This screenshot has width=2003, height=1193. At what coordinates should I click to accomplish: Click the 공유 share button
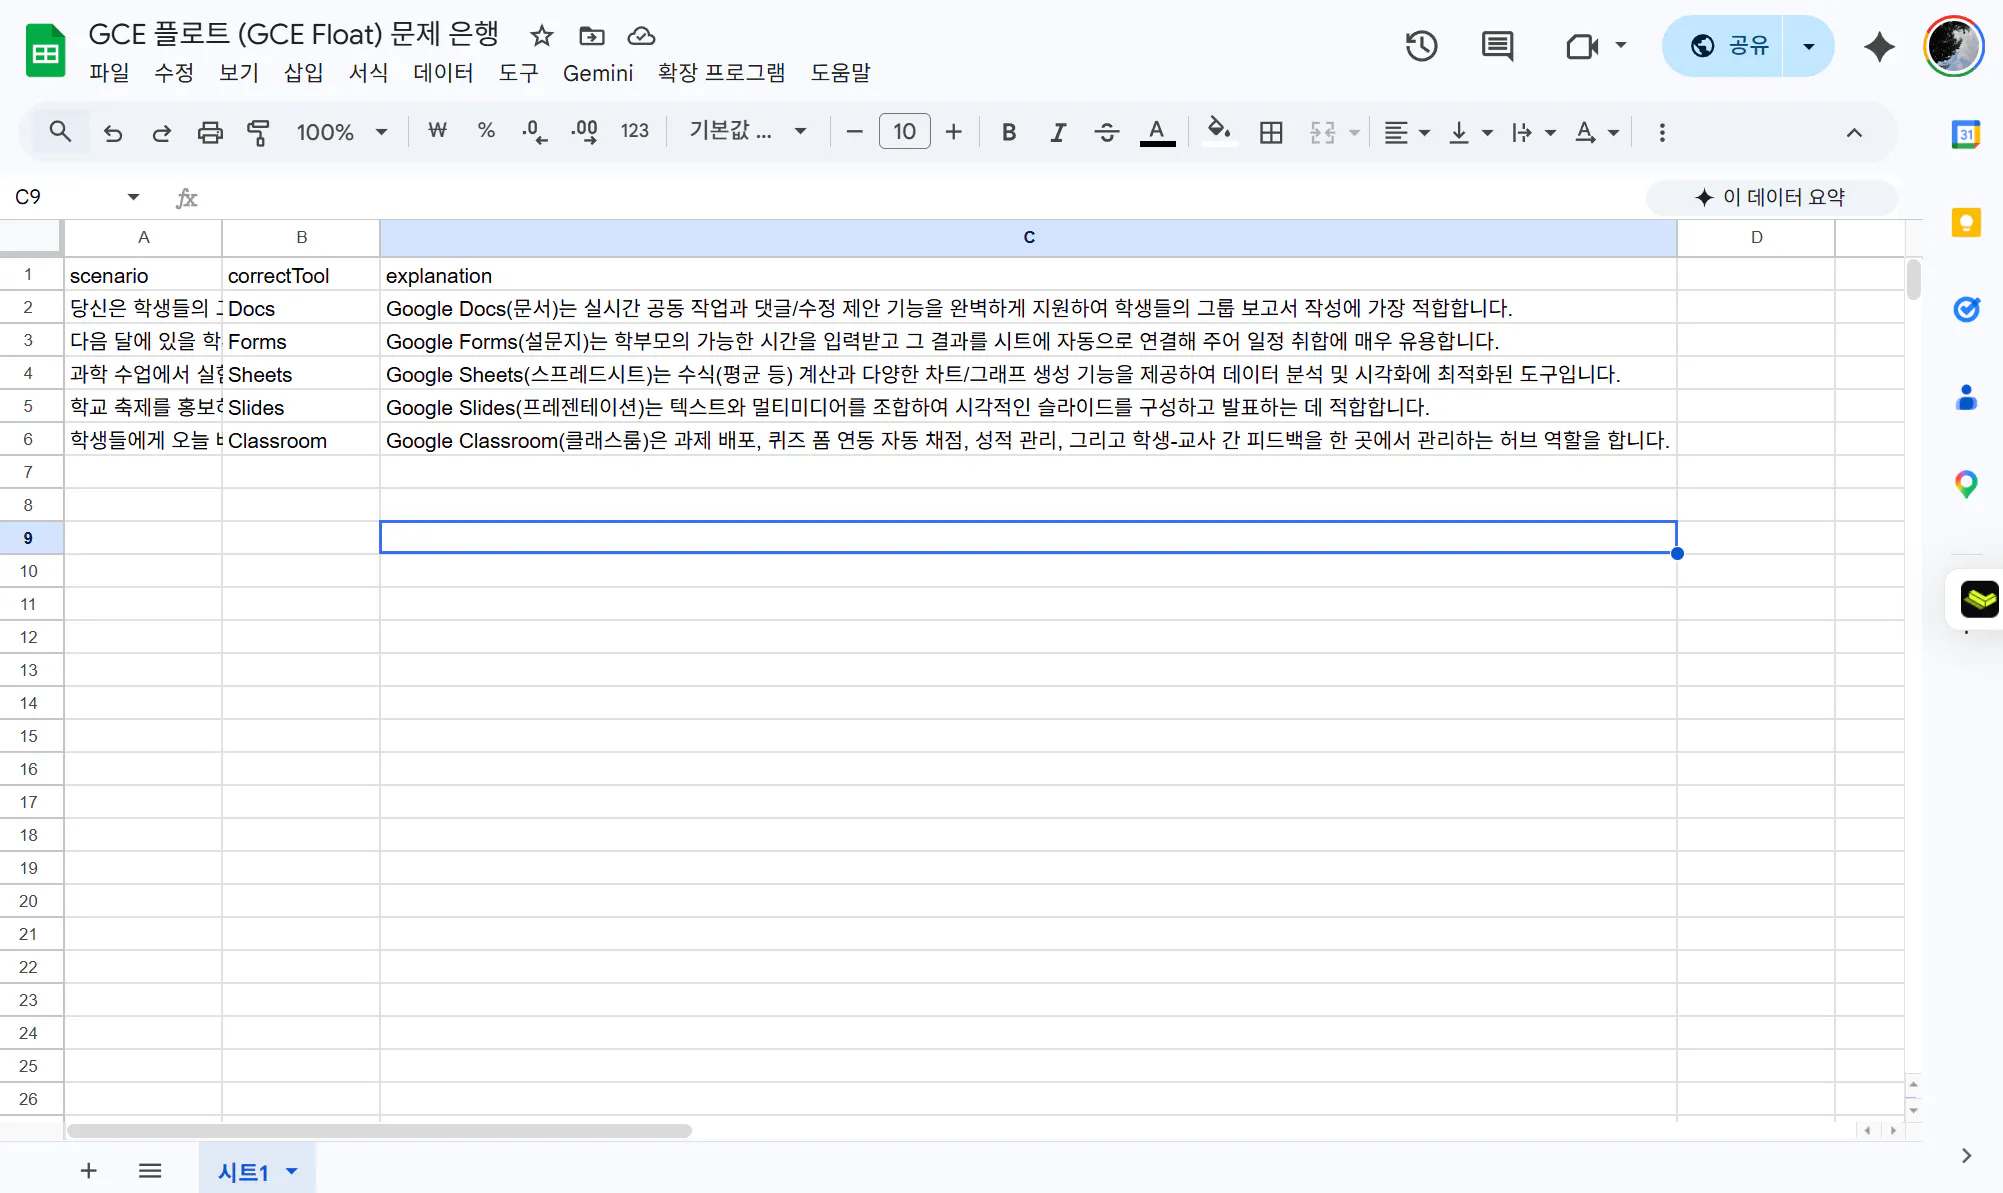click(x=1723, y=46)
